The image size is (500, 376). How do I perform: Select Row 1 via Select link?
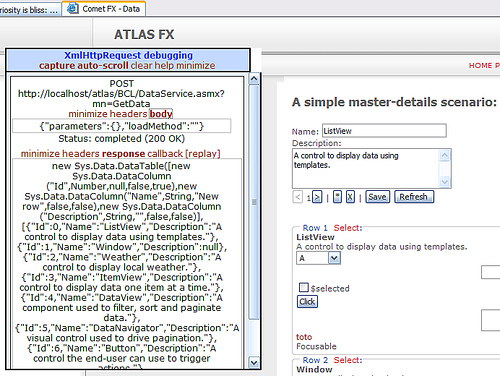click(348, 228)
